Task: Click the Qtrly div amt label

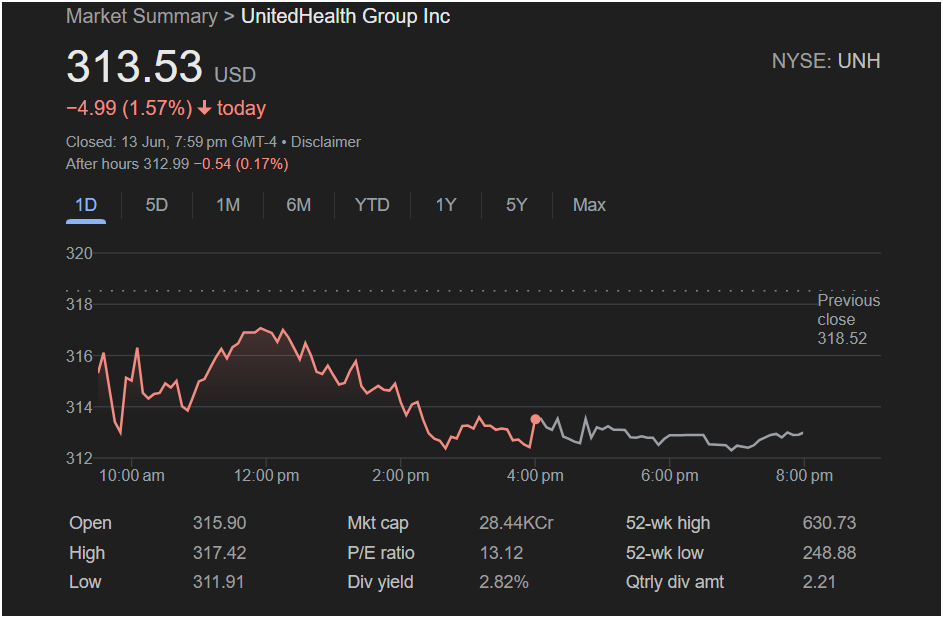Action: pyautogui.click(x=675, y=582)
